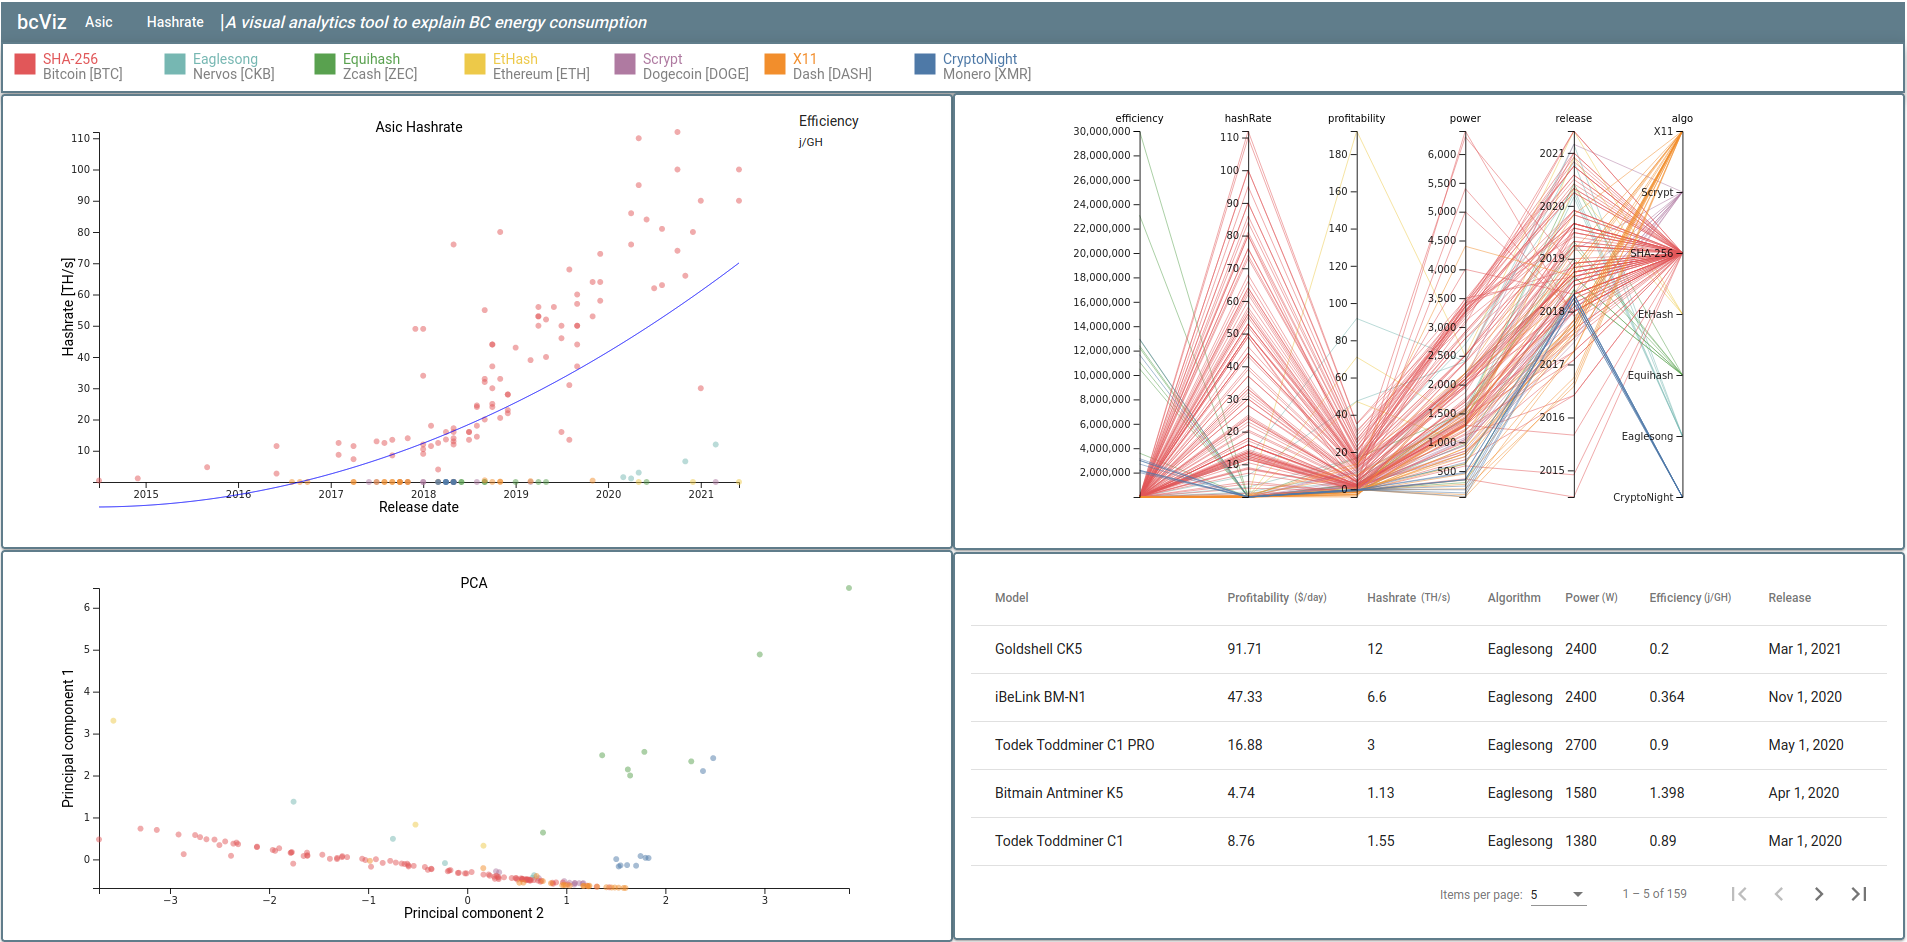Go to the first table page
This screenshot has width=1907, height=942.
click(x=1739, y=894)
